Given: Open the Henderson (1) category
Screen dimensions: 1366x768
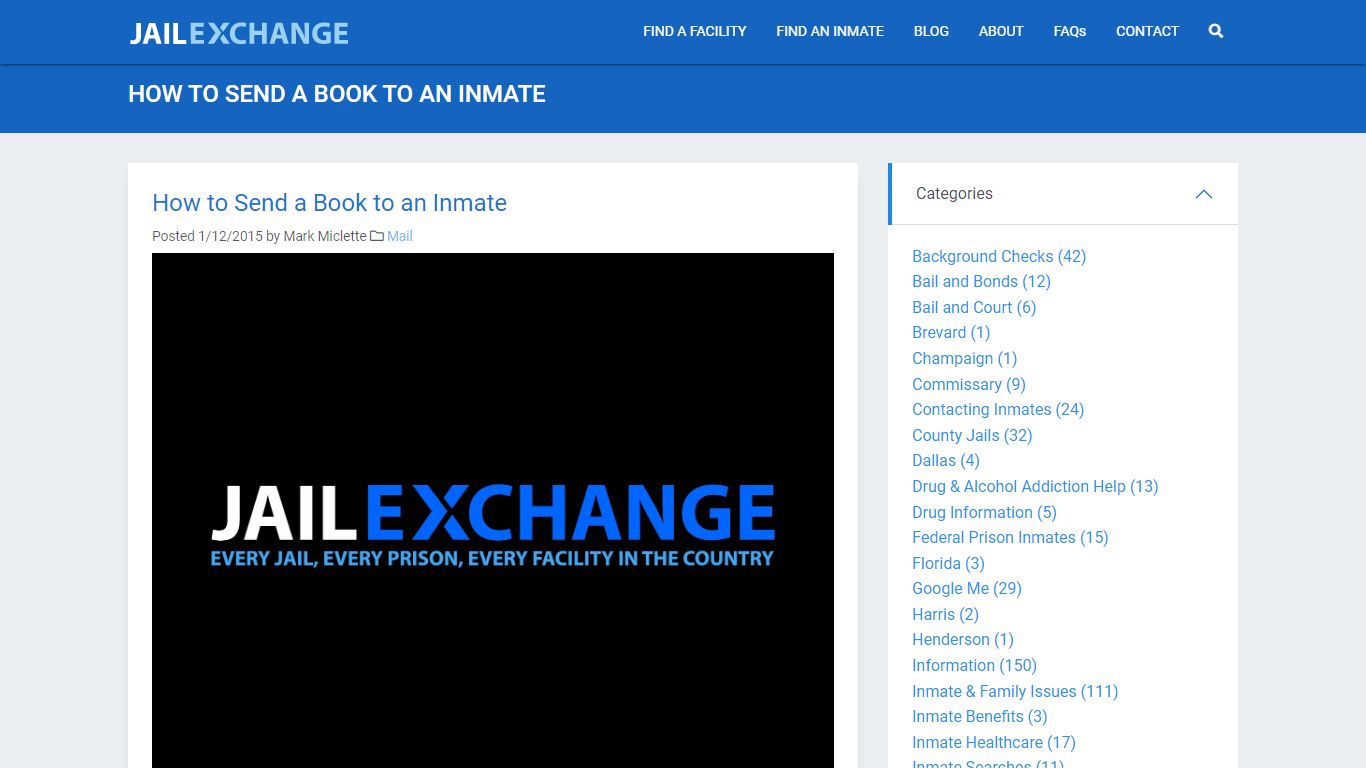Looking at the screenshot, I should (963, 639).
